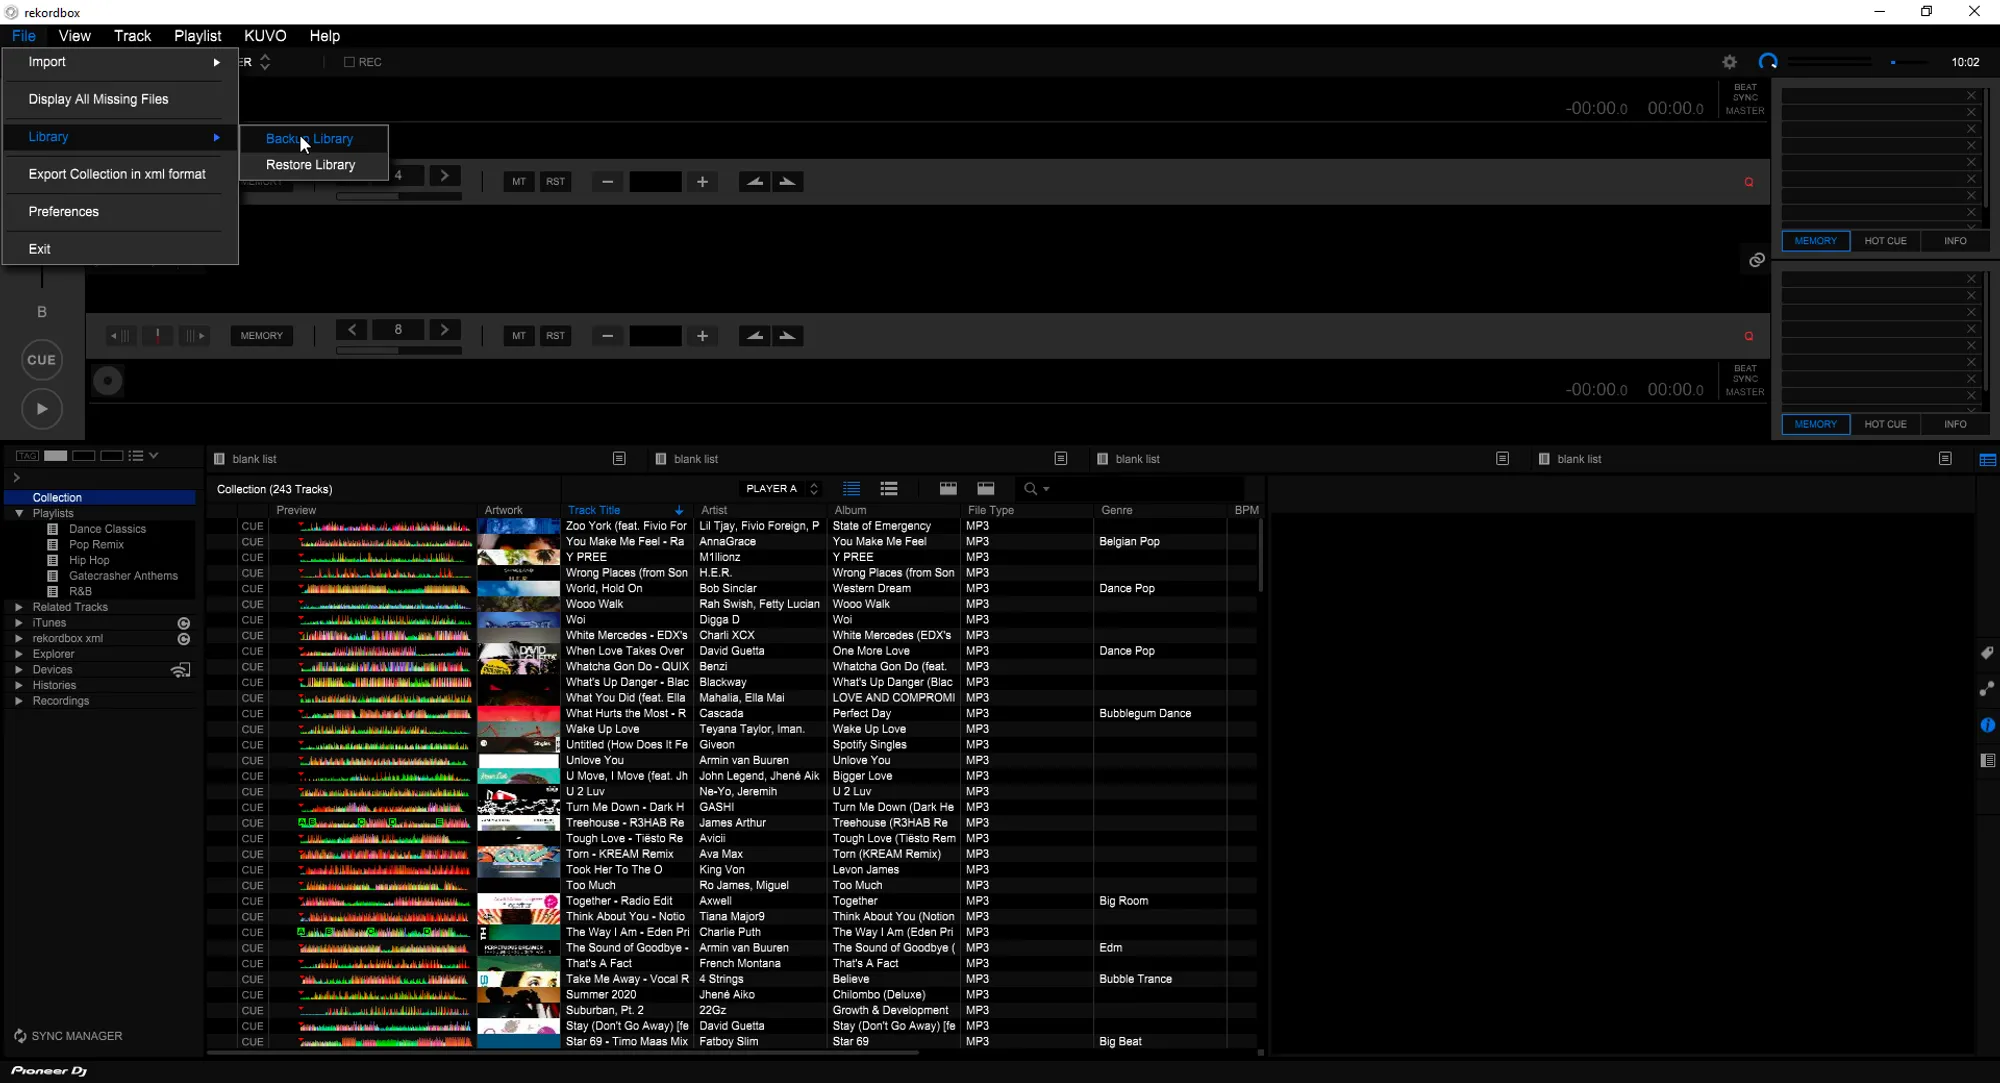Click RST tempo reset on lower deck
This screenshot has height=1083, width=2000.
click(555, 336)
